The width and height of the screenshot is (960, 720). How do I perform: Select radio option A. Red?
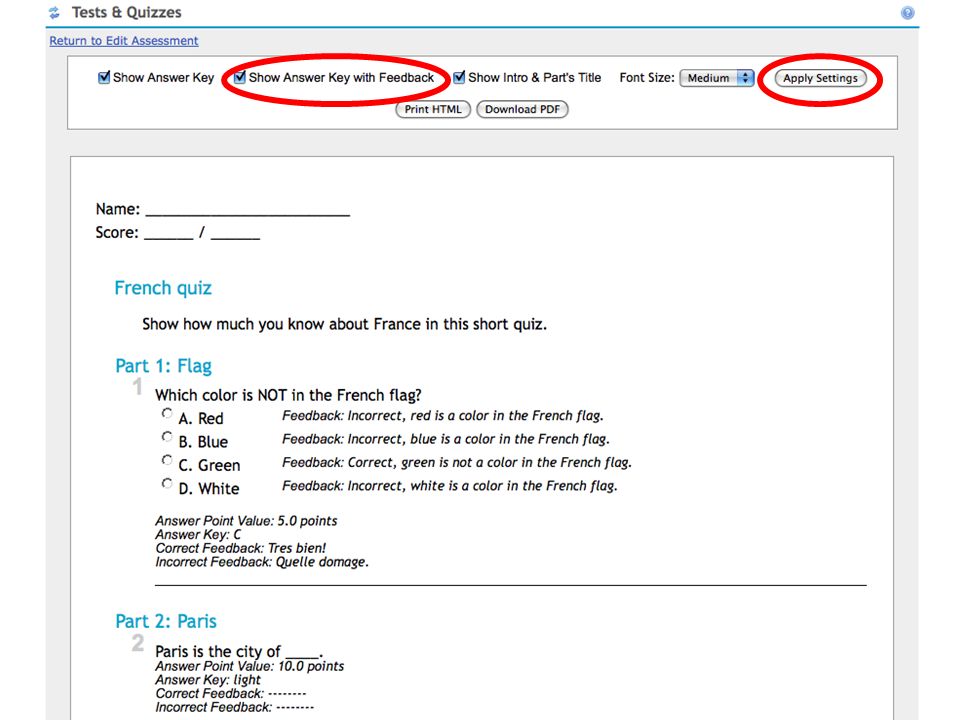point(167,413)
